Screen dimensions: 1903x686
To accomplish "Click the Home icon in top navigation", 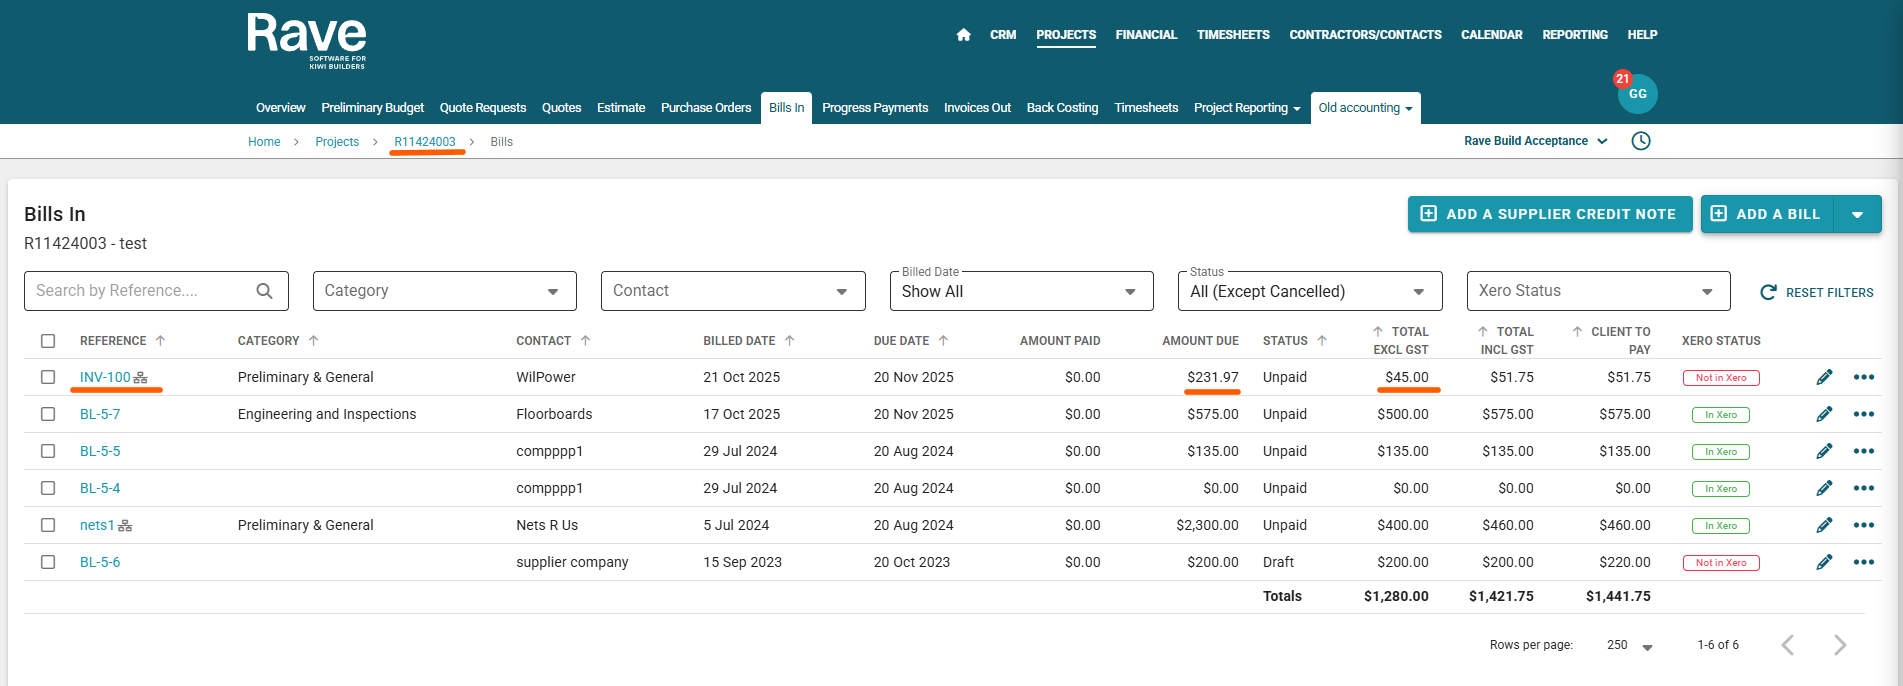I will 963,35.
